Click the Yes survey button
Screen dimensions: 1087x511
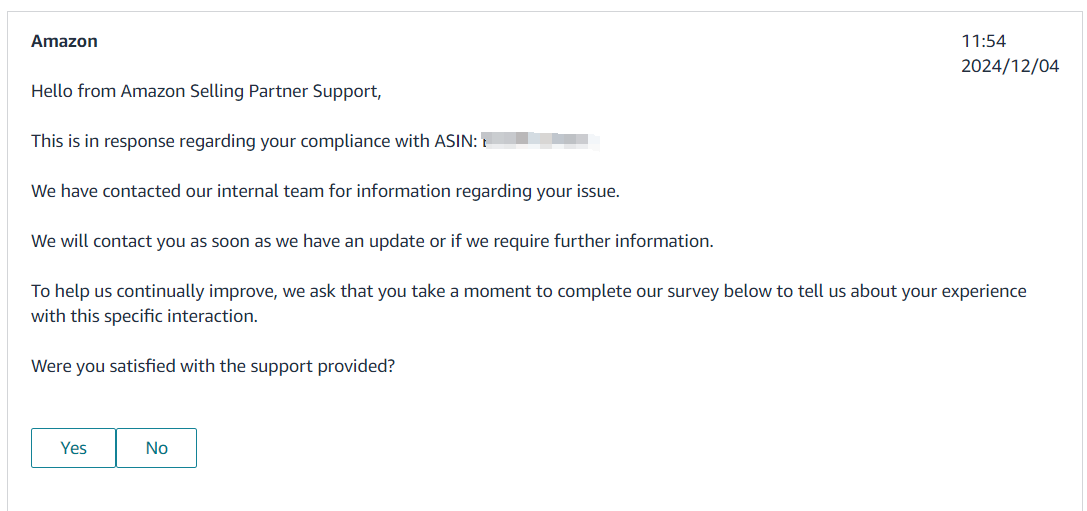73,448
